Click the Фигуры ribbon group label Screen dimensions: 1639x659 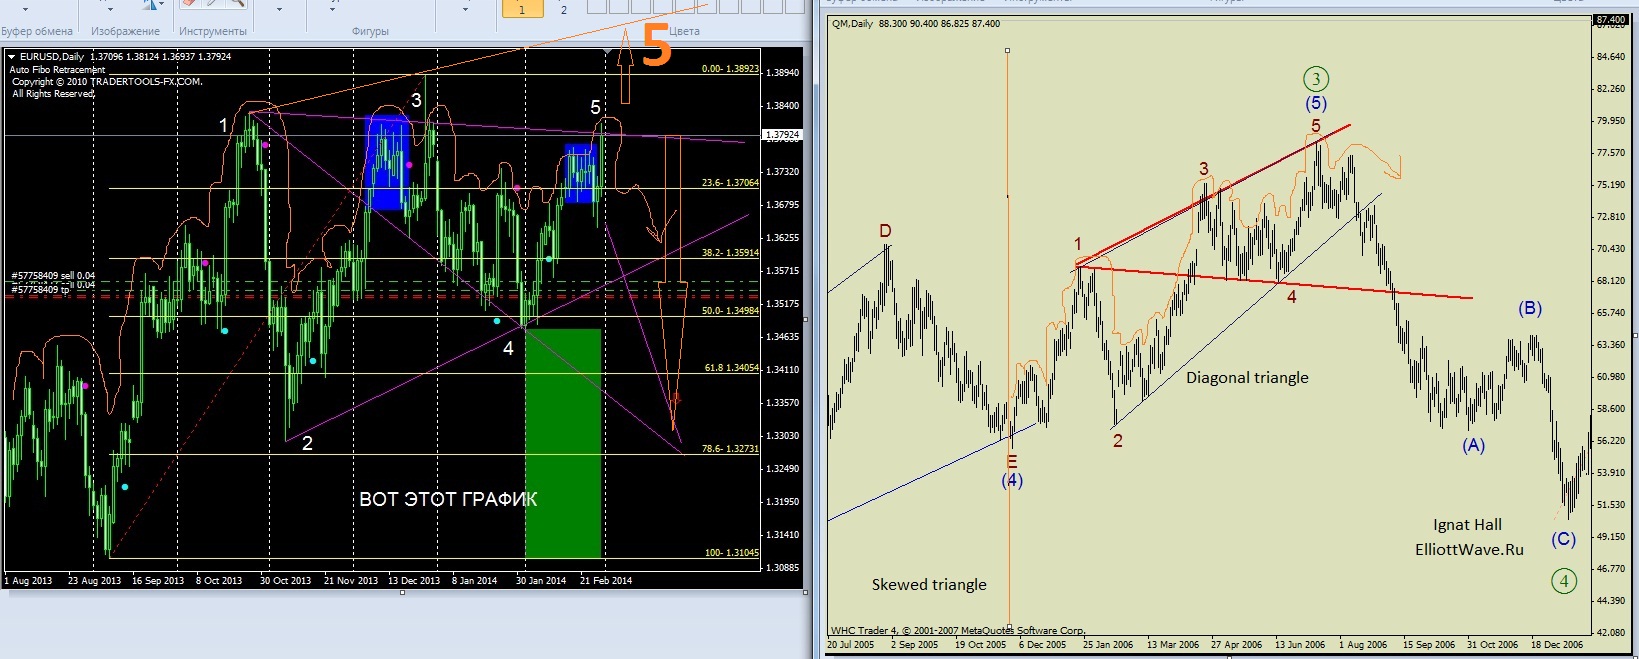(370, 31)
